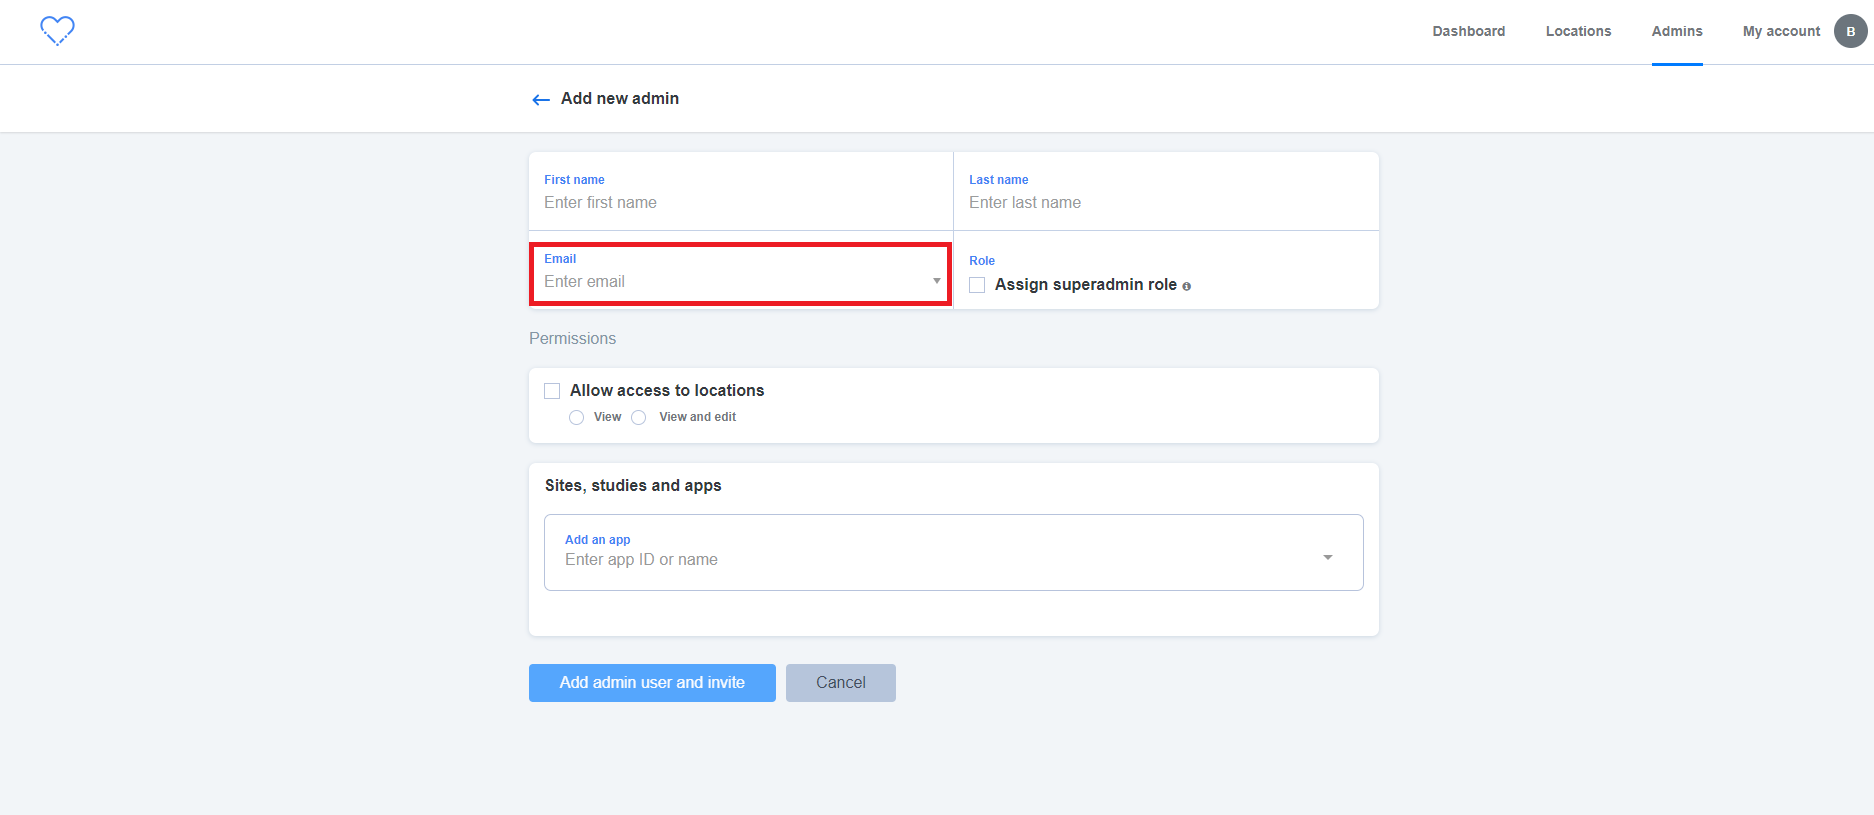Focus the Last name input field
The height and width of the screenshot is (815, 1874).
pyautogui.click(x=1166, y=202)
